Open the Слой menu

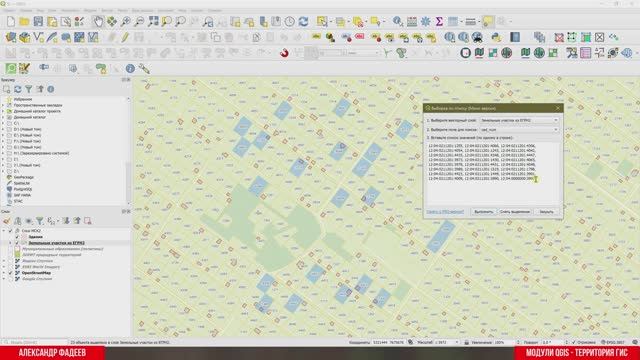click(52, 10)
